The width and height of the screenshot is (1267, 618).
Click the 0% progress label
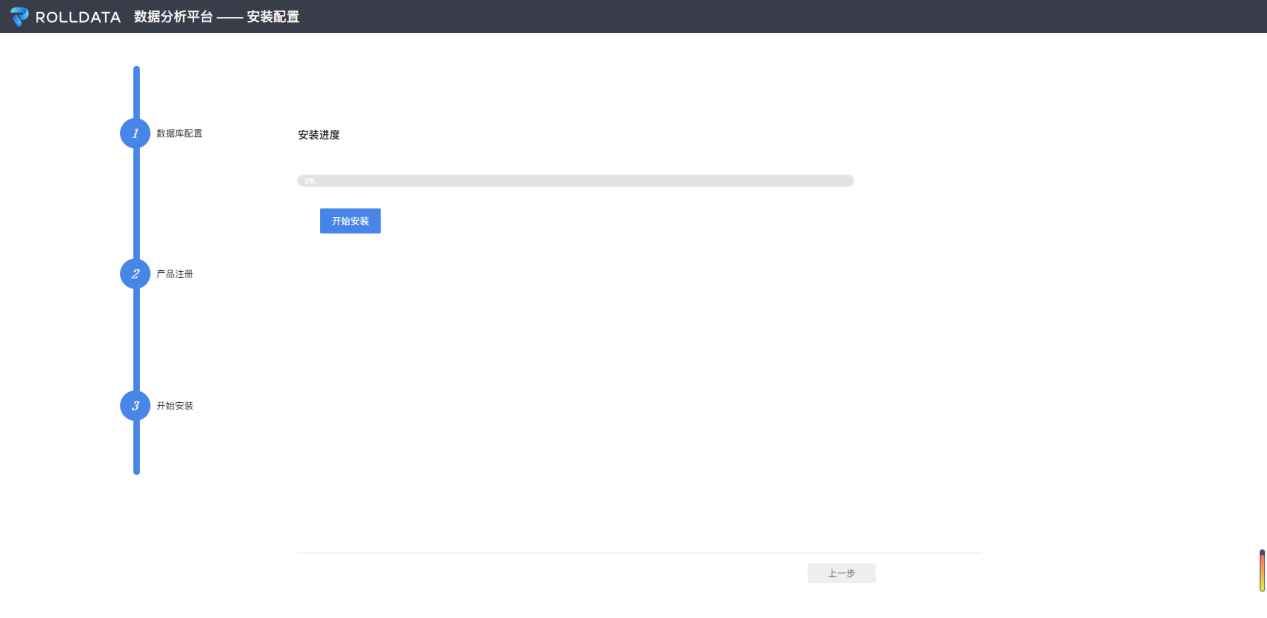pyautogui.click(x=310, y=181)
